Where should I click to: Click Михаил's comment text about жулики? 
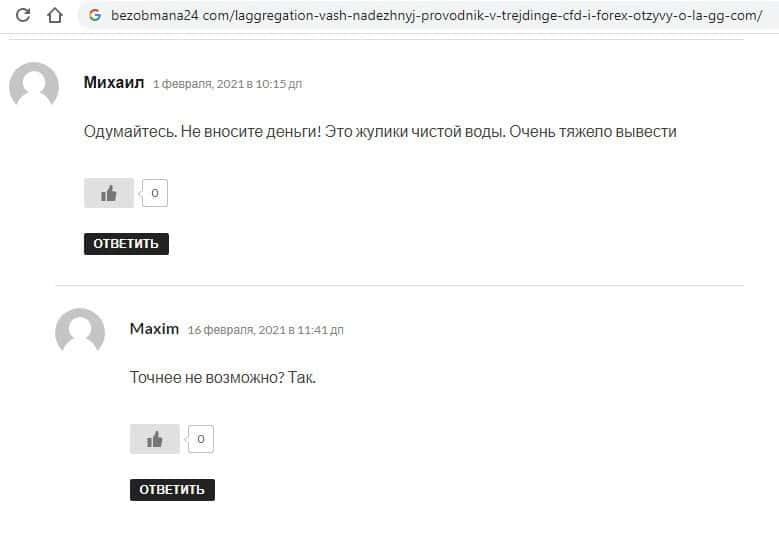tap(380, 132)
